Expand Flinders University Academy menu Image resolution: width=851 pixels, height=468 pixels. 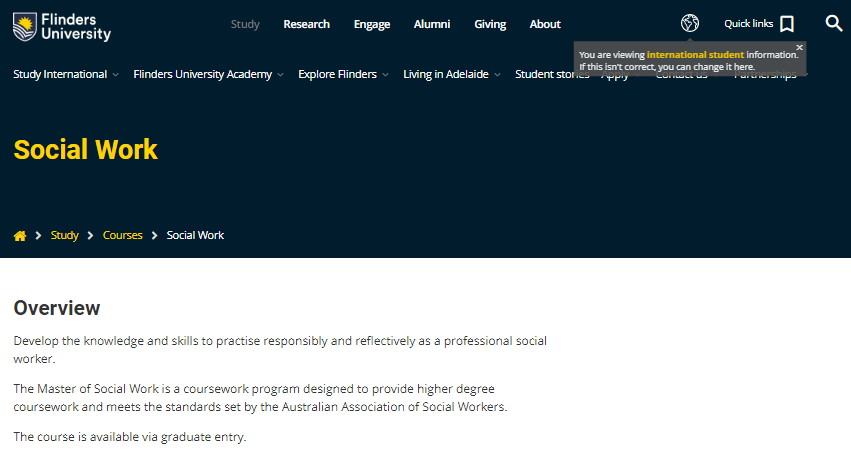click(x=208, y=74)
